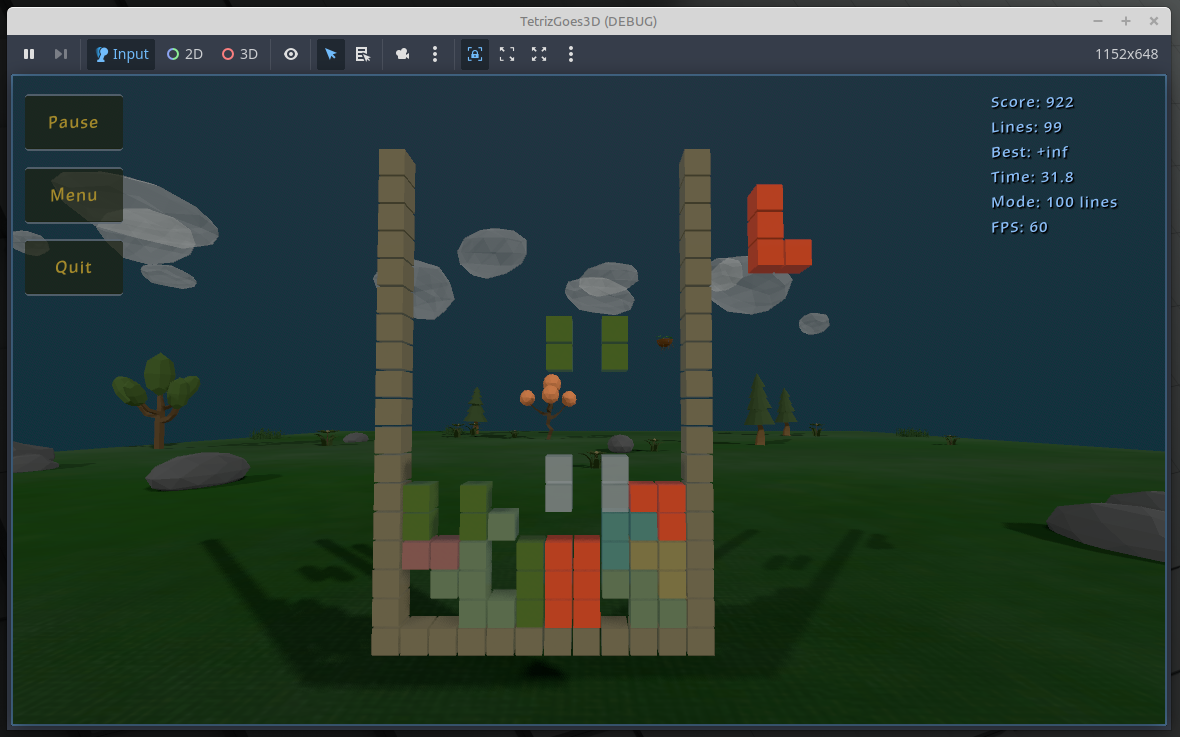Screen dimensions: 1180x737
Task: Toggle Input selection mode
Action: click(x=121, y=54)
